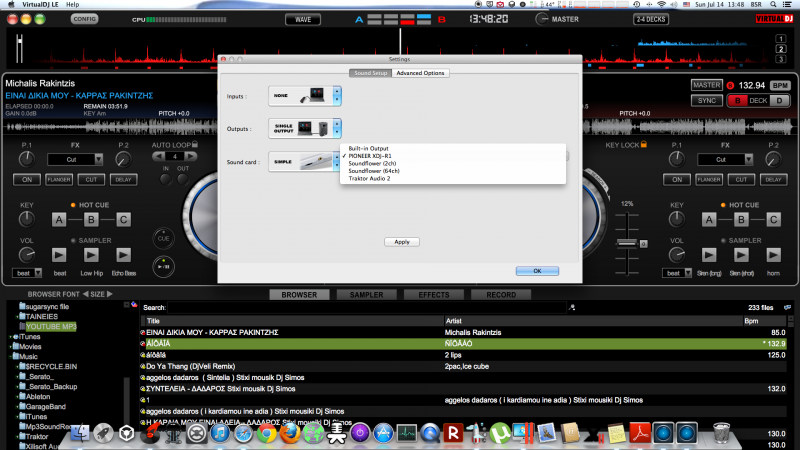Toggle right deck DELAY effect
Image resolution: width=800 pixels, height=450 pixels.
pos(773,180)
